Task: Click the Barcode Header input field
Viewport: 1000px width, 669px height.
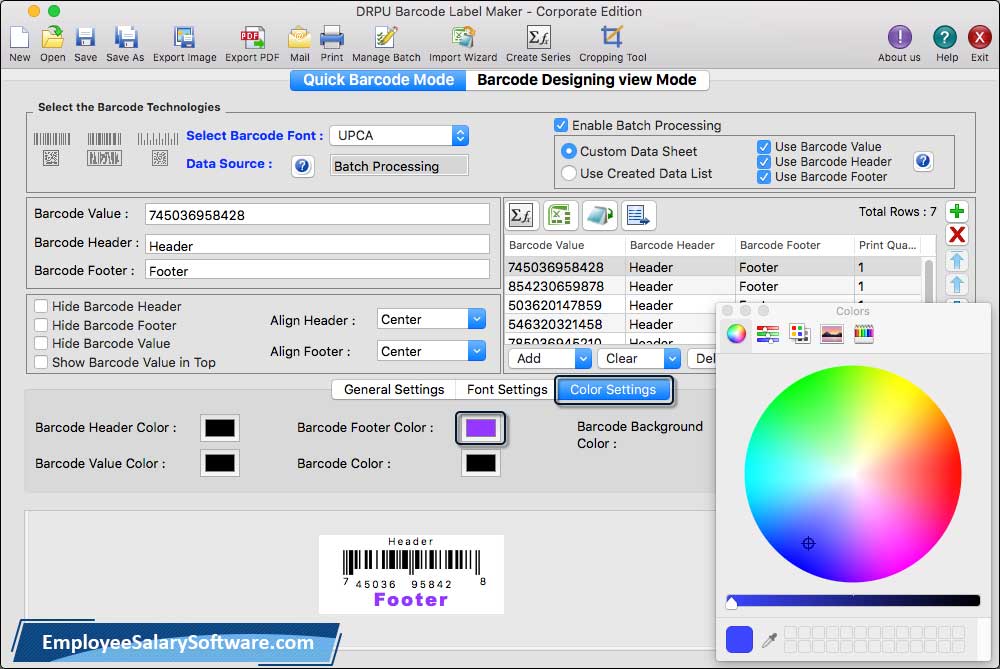Action: coord(317,246)
